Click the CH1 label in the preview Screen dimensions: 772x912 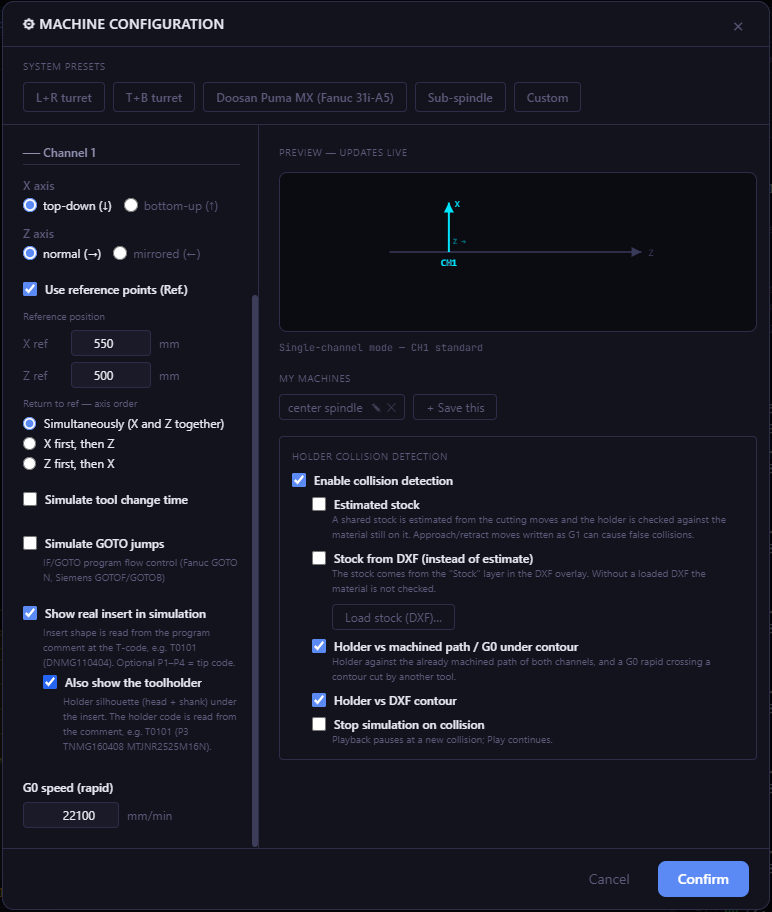click(x=449, y=263)
